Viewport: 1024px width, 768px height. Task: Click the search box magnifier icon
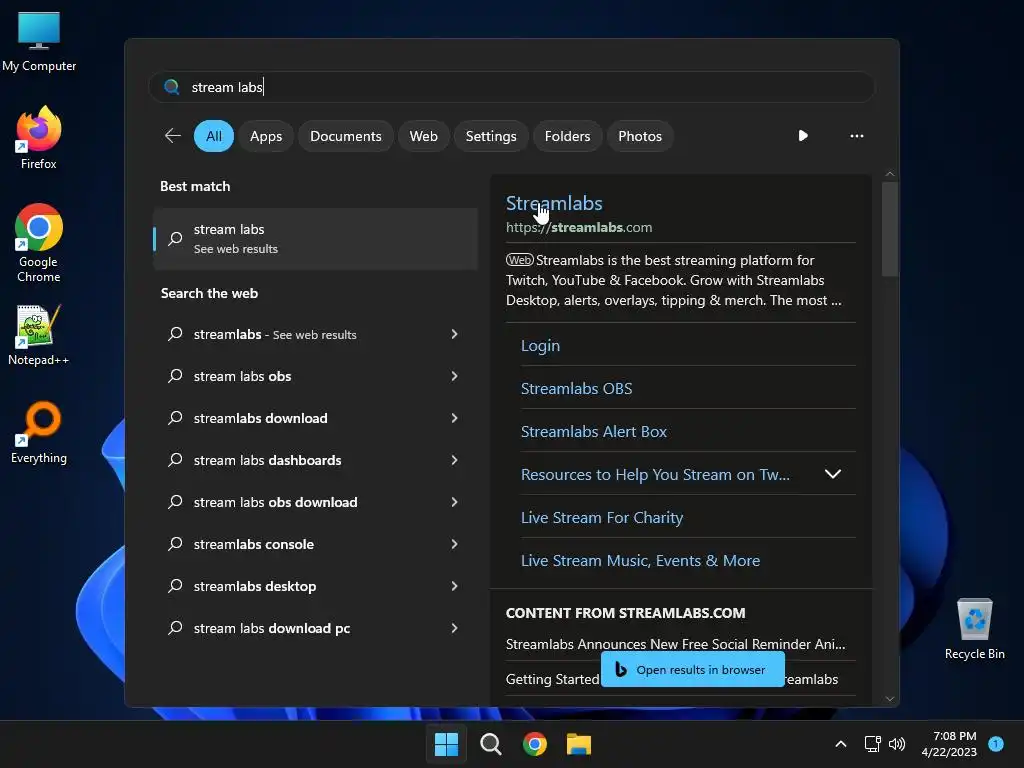[x=172, y=87]
